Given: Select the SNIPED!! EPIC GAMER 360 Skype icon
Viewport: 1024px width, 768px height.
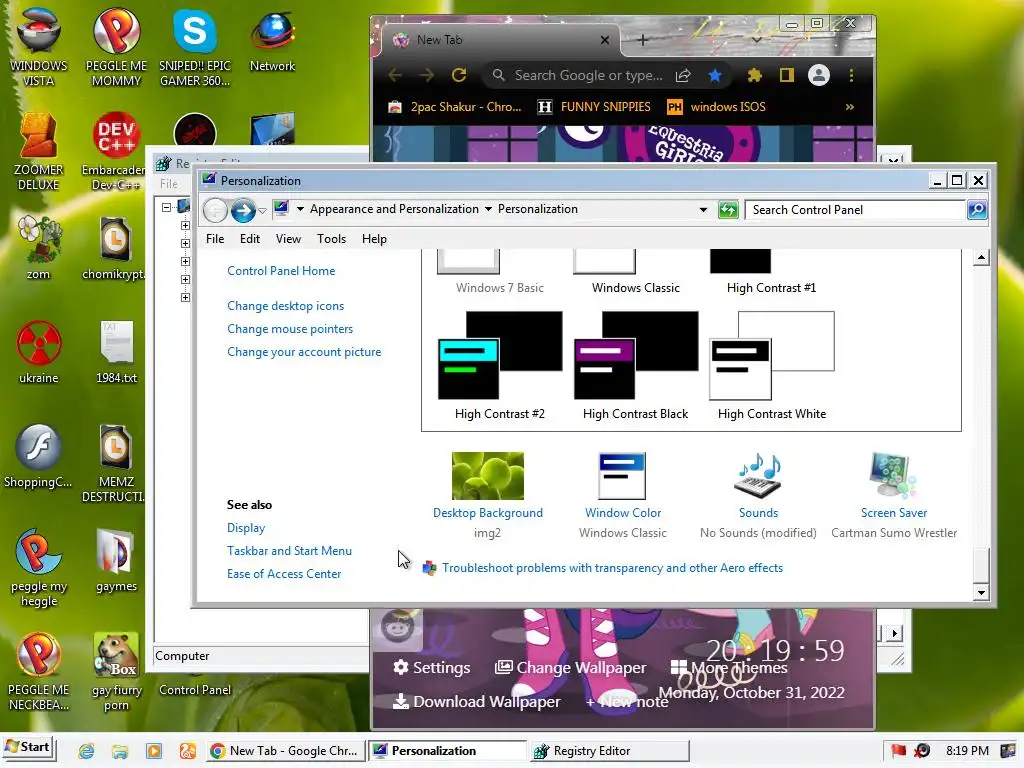Looking at the screenshot, I should pos(195,47).
